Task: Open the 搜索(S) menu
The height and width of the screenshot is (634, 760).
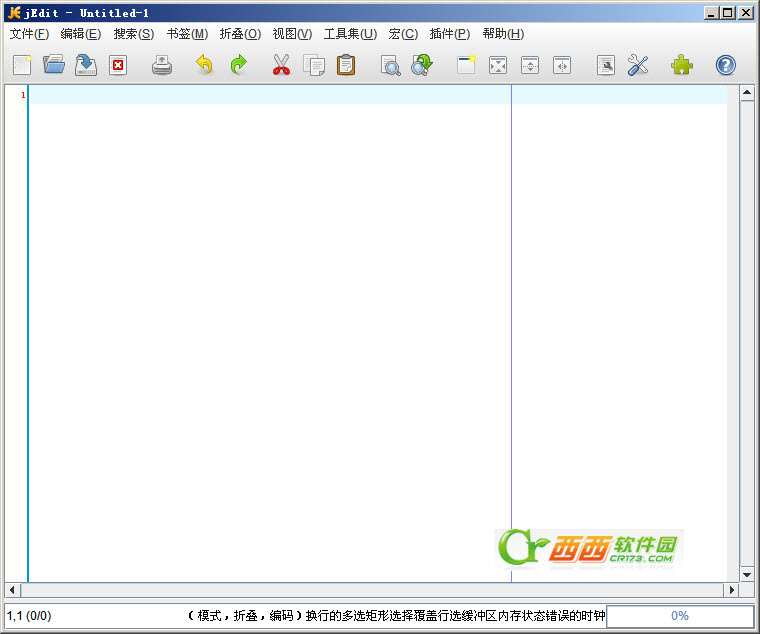Action: pyautogui.click(x=134, y=34)
